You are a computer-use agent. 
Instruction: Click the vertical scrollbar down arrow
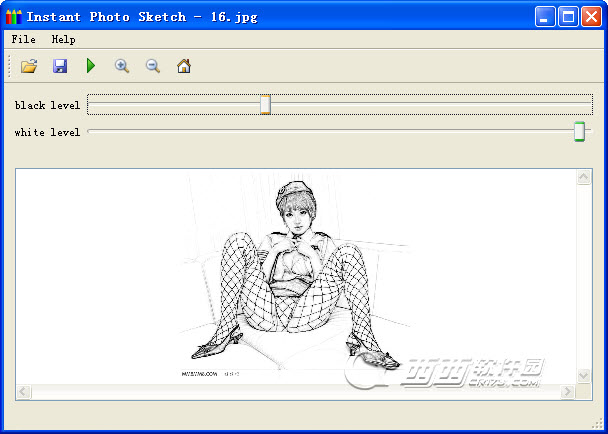click(x=584, y=375)
